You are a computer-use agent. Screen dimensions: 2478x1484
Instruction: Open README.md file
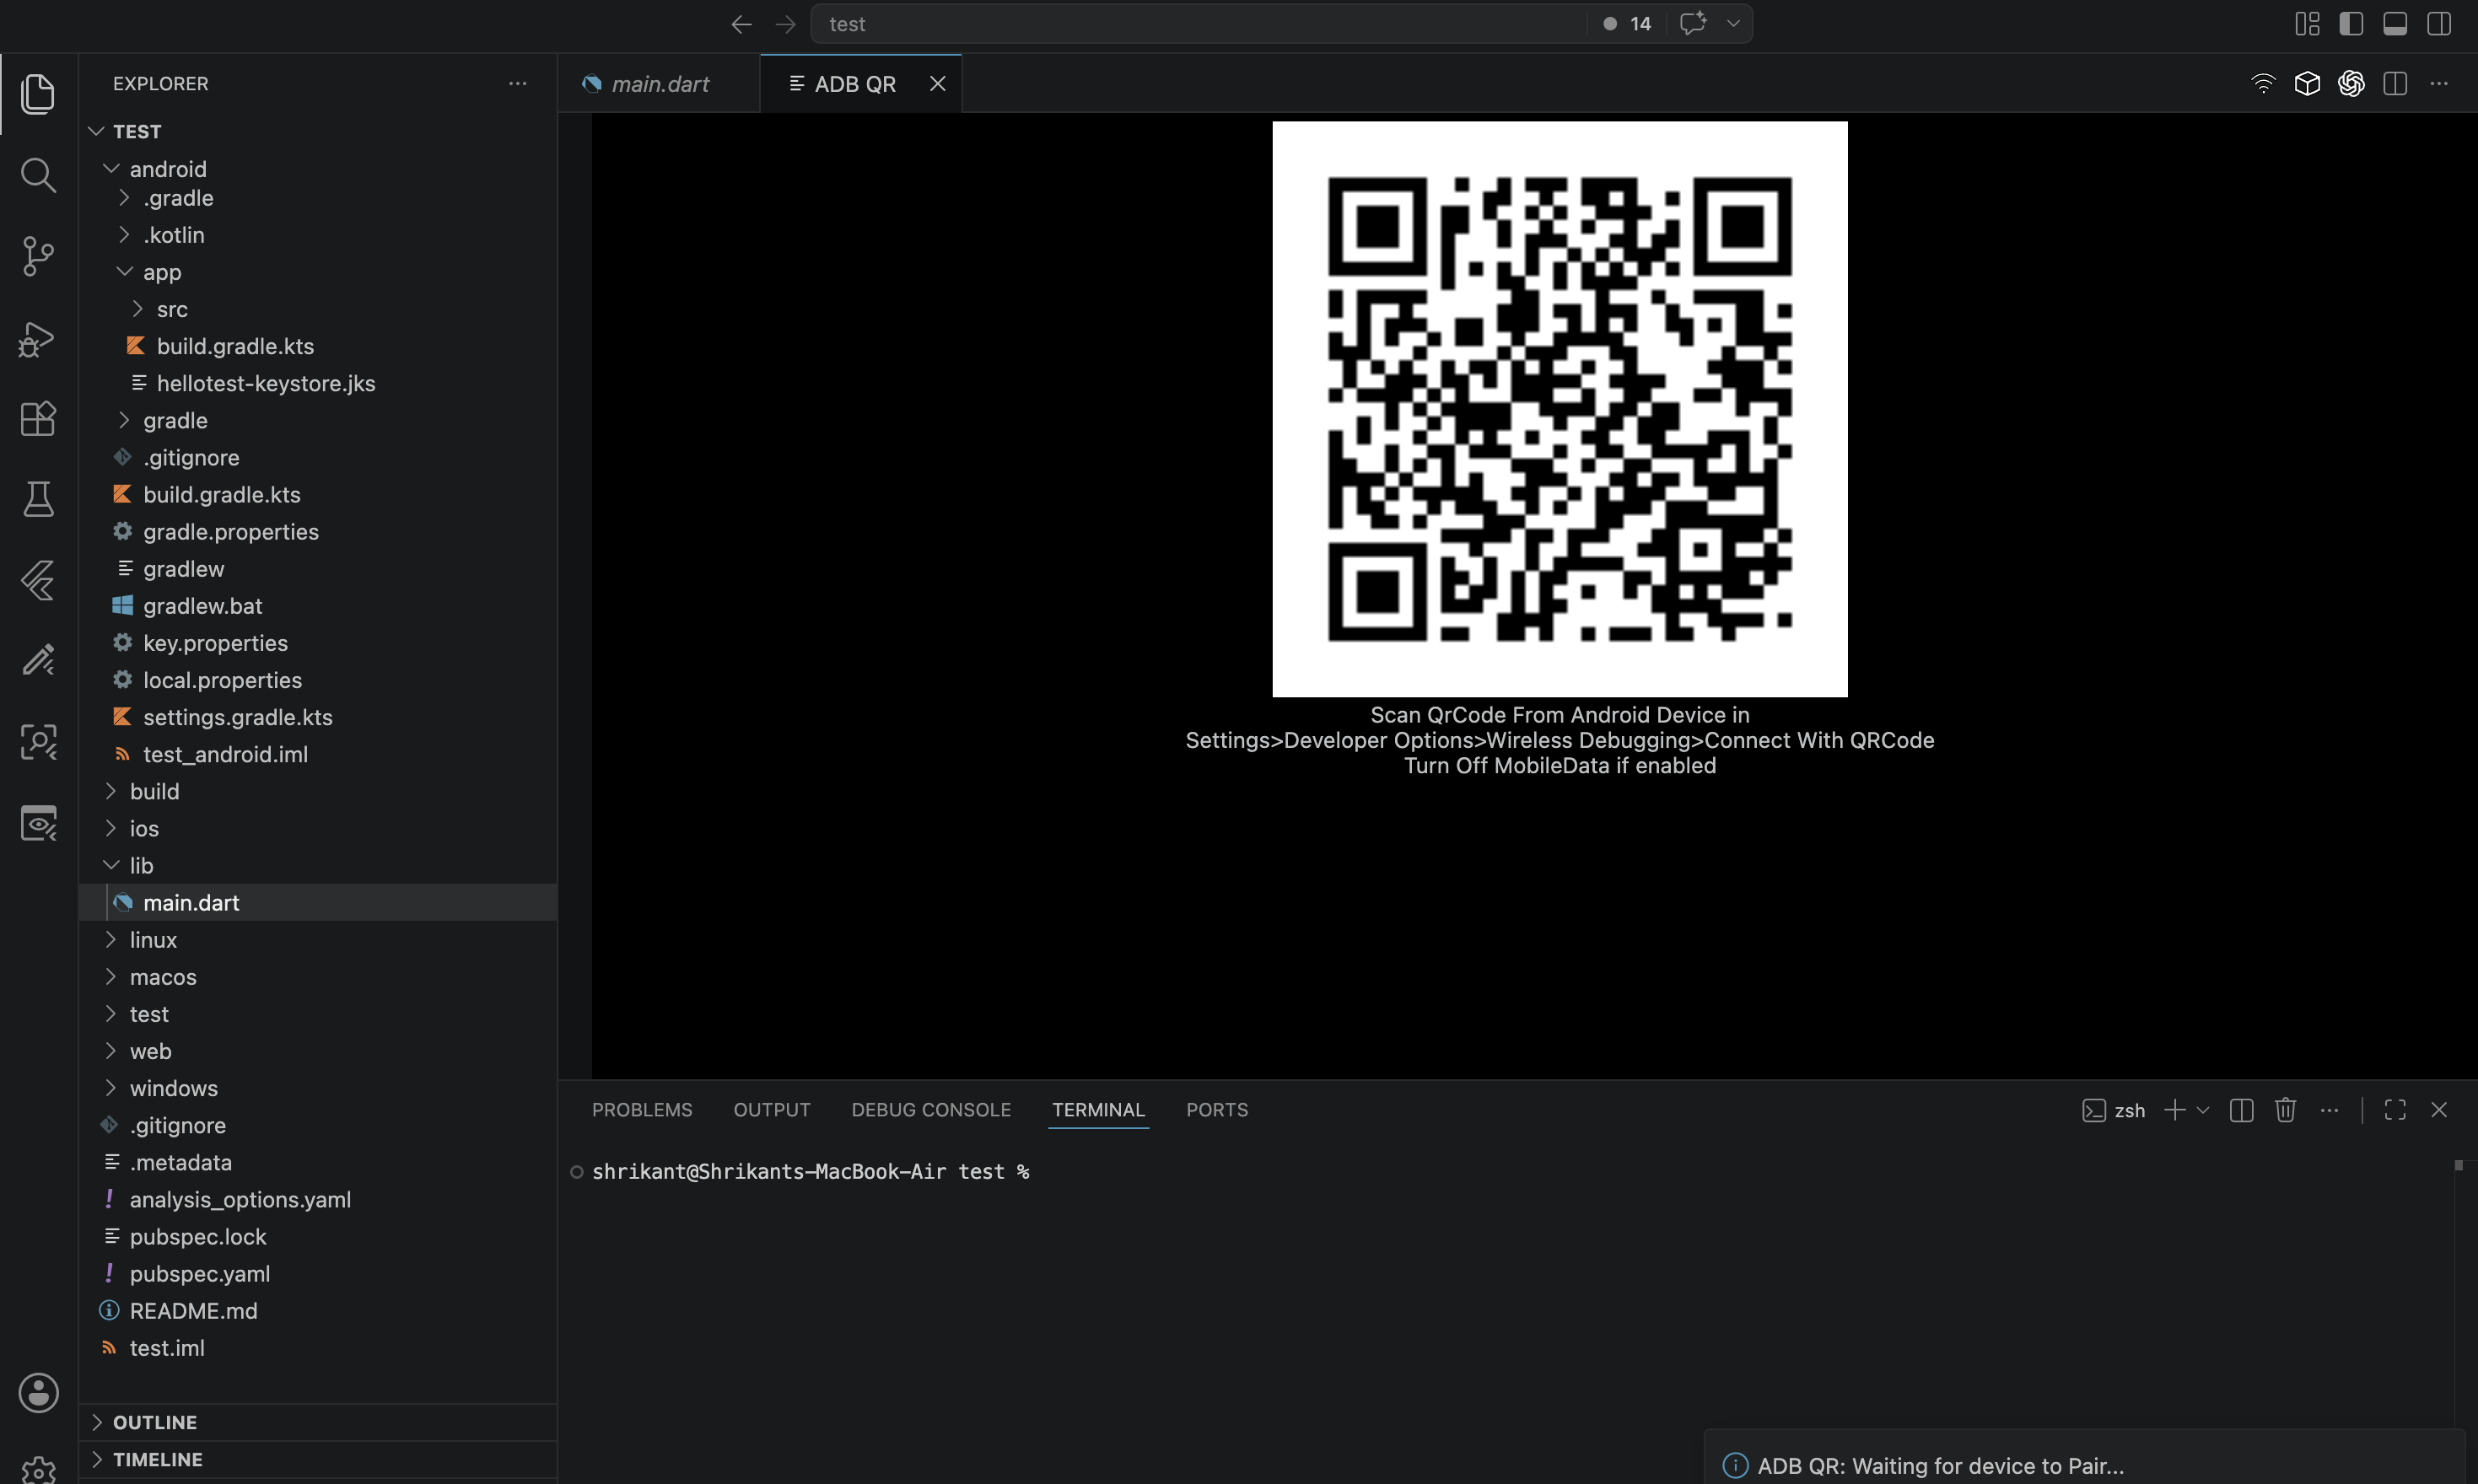click(x=318, y=1310)
